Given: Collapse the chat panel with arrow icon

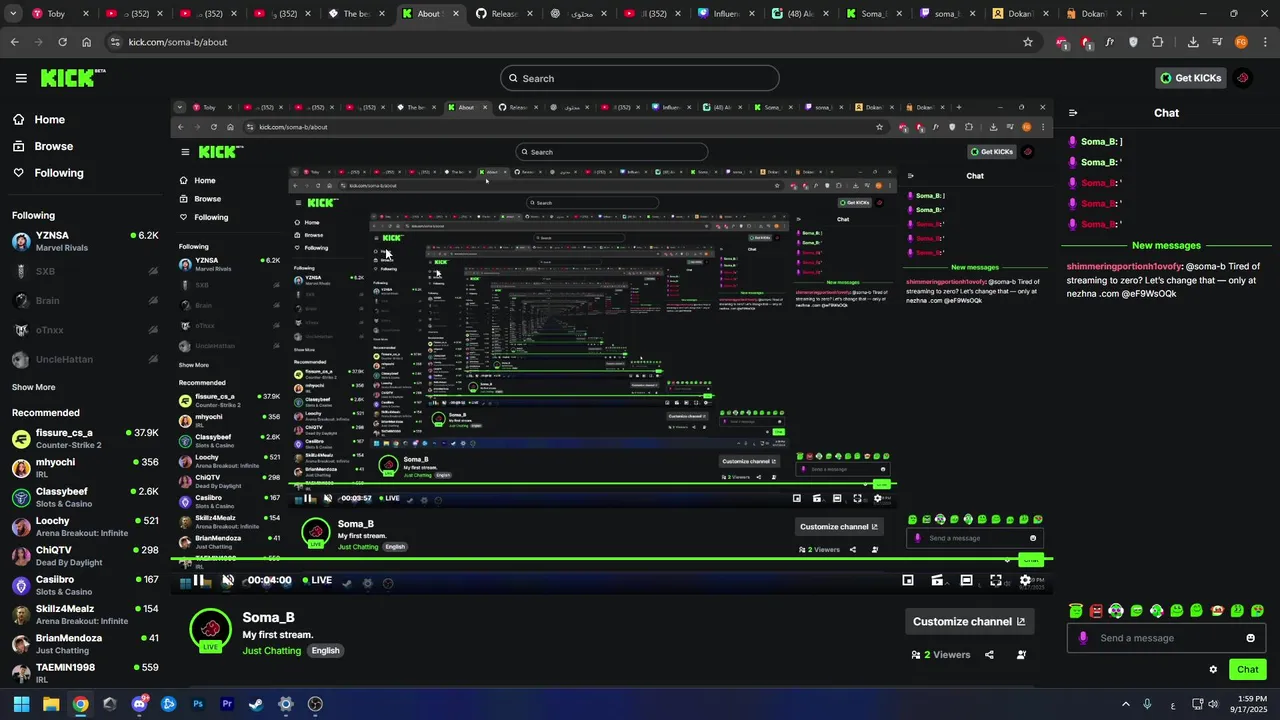Looking at the screenshot, I should pos(1073,113).
